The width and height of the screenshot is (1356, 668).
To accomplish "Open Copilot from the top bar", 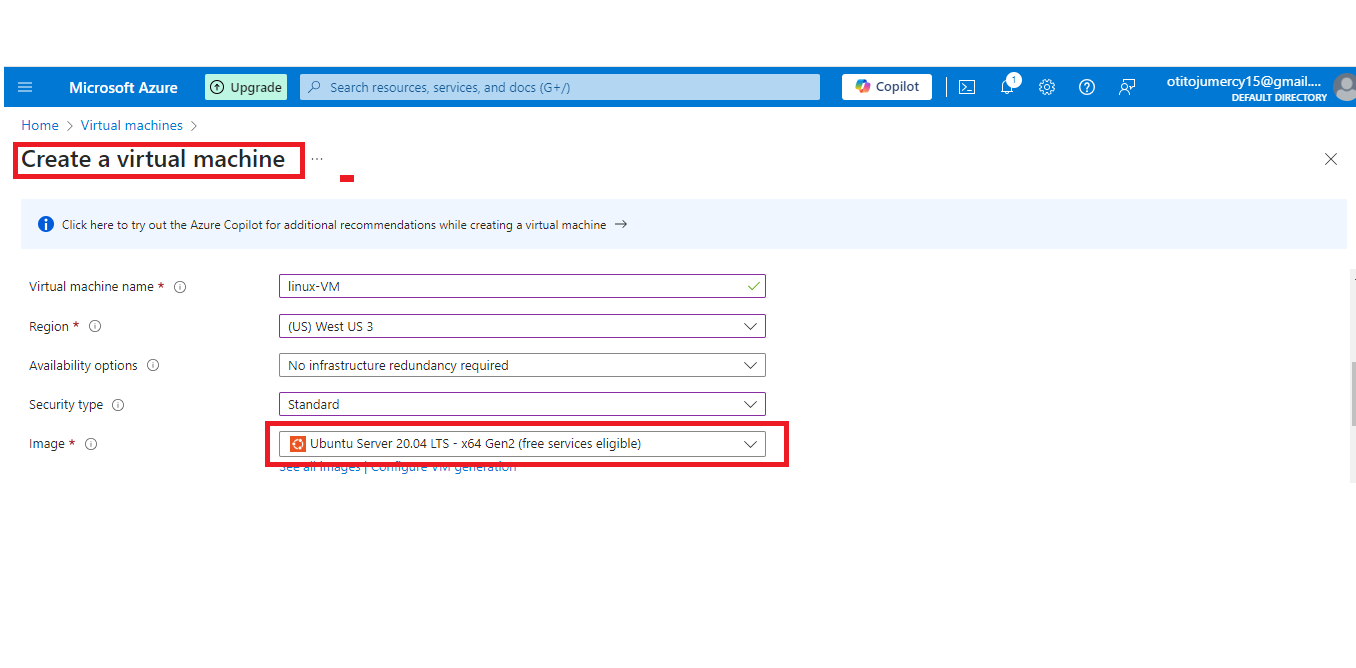I will 887,87.
